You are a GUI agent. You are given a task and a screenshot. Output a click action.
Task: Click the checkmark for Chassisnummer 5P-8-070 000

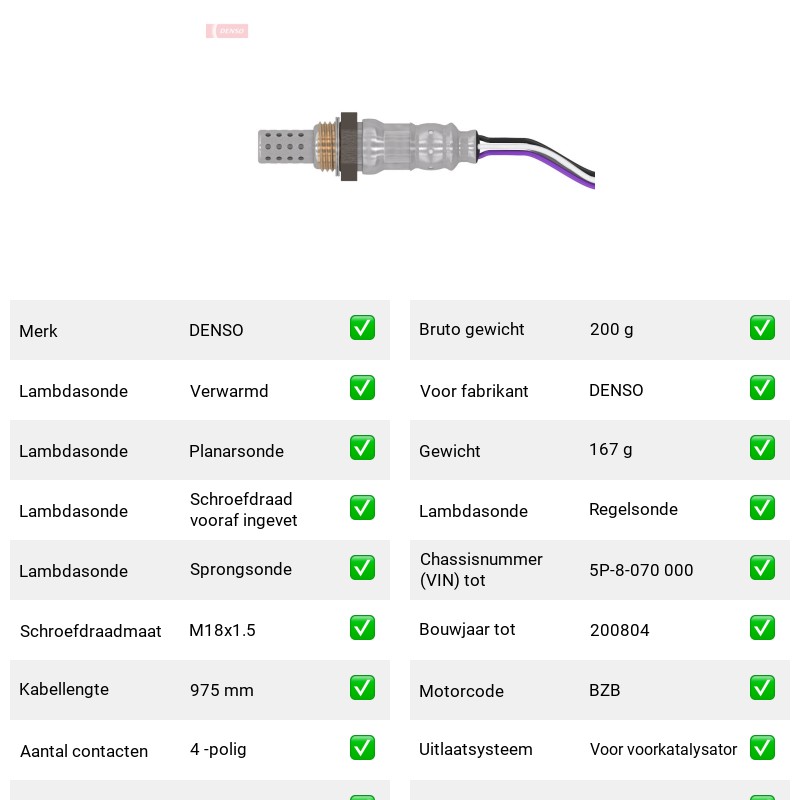pyautogui.click(x=762, y=568)
